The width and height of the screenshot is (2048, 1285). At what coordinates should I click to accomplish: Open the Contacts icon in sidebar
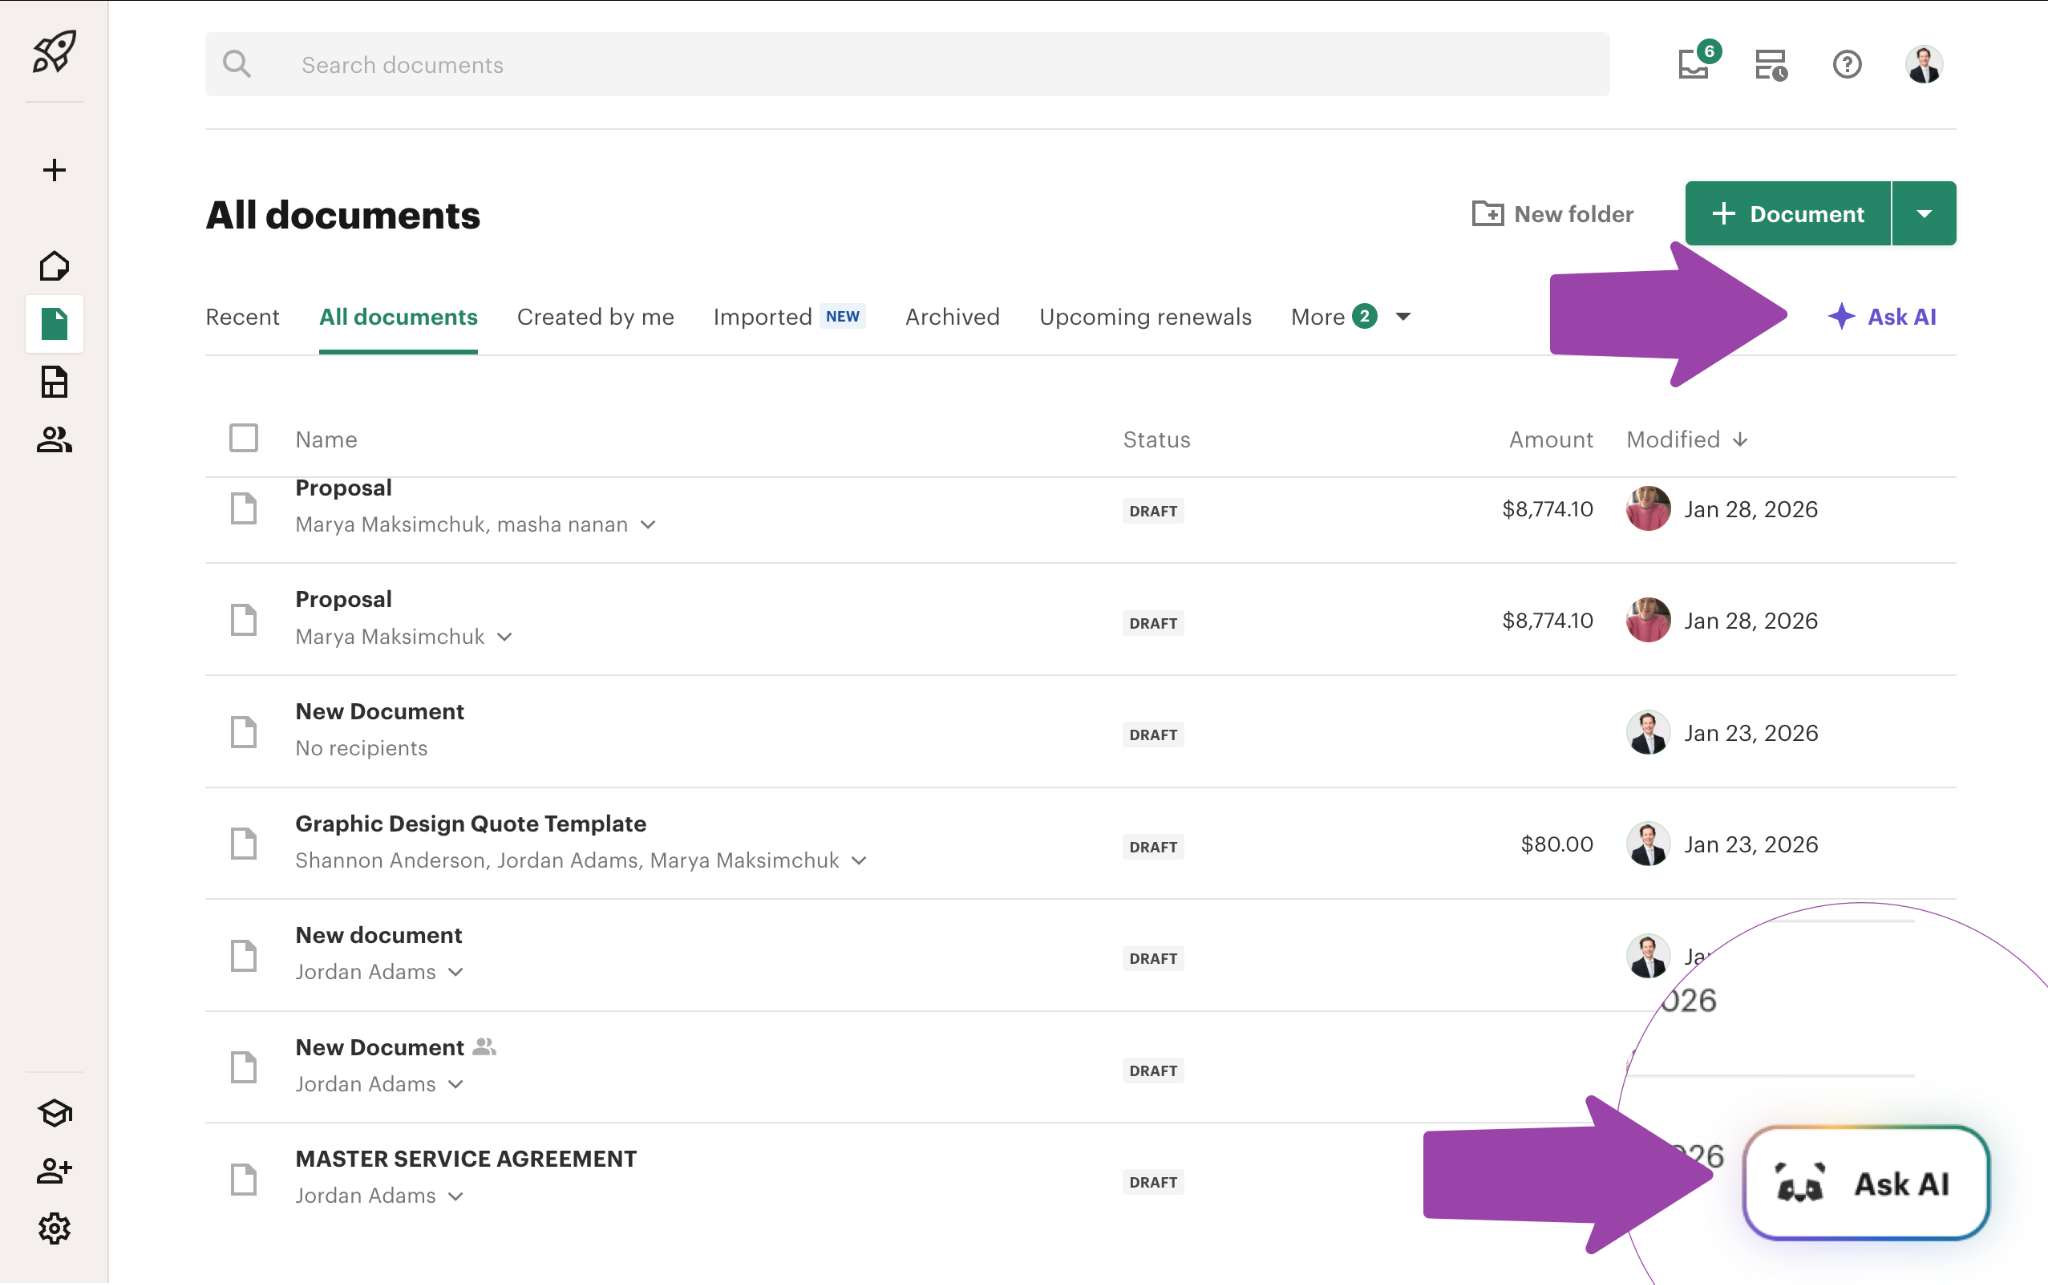coord(54,440)
